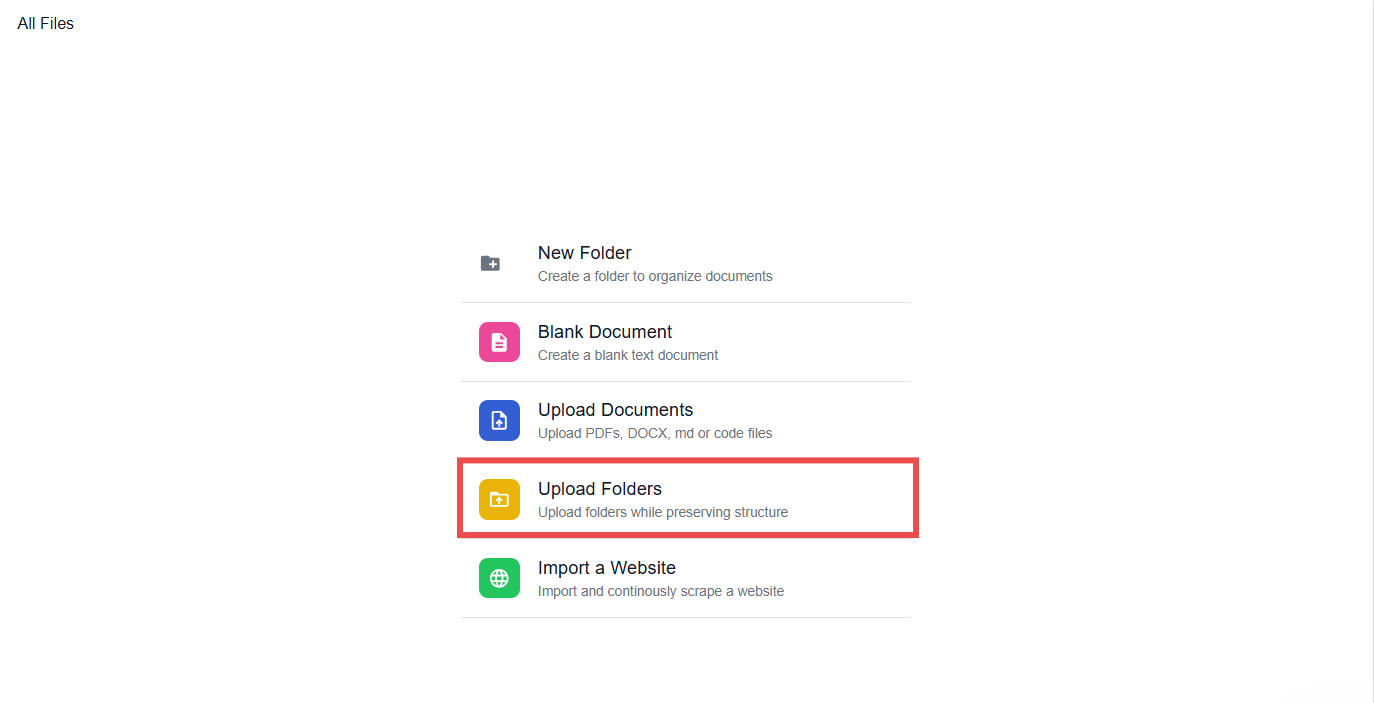Go to the All Files heading

pos(46,23)
